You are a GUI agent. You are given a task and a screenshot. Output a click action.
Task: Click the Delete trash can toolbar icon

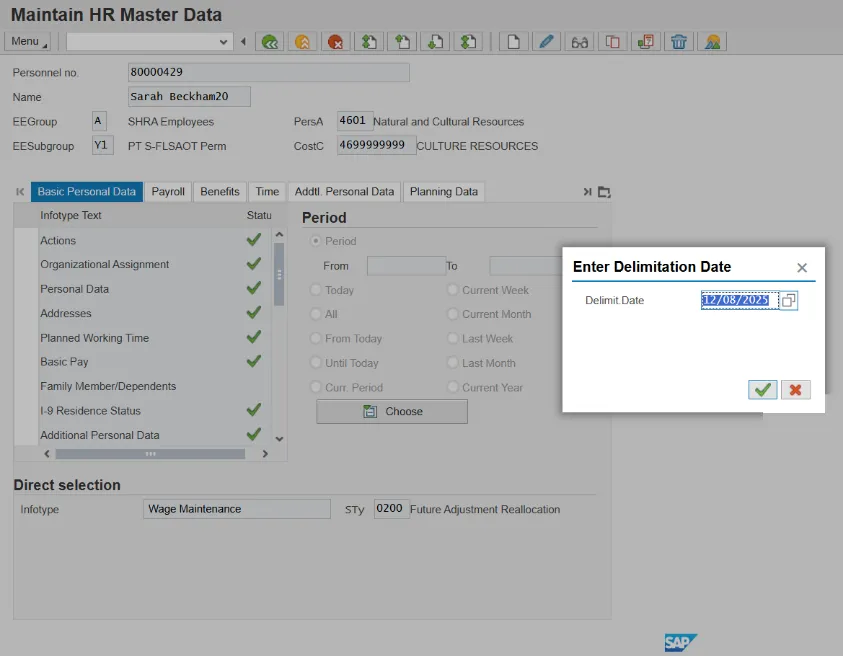pos(679,42)
